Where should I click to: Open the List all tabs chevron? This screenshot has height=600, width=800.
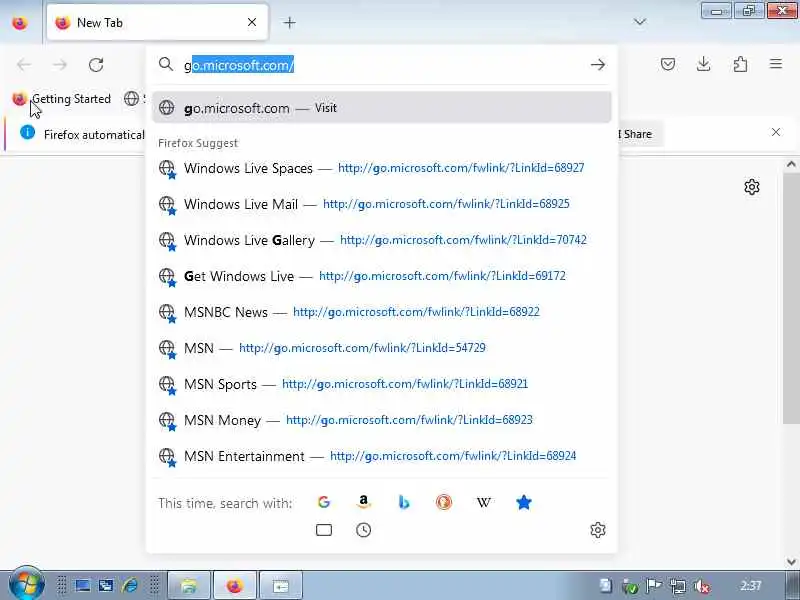point(640,22)
